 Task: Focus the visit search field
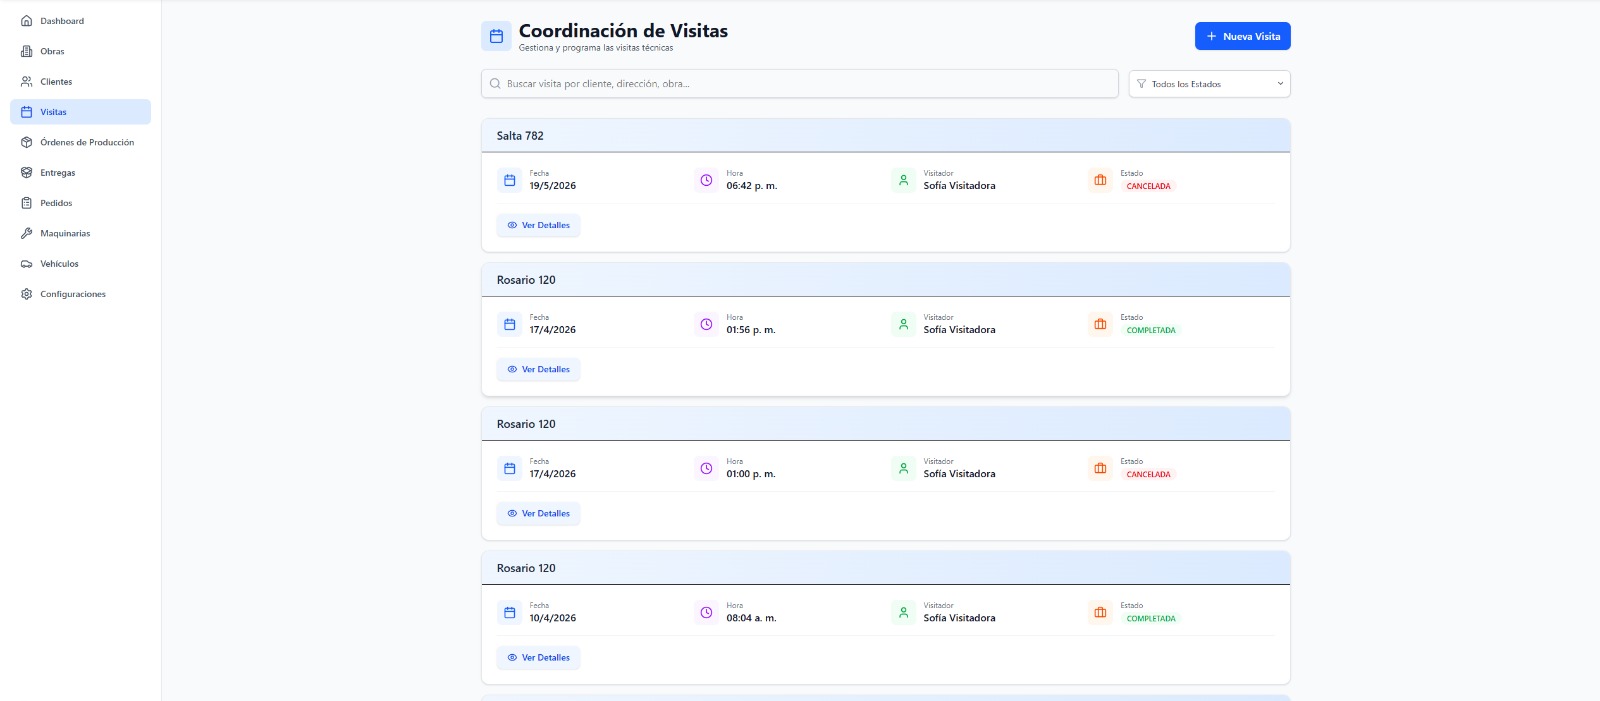pos(799,84)
